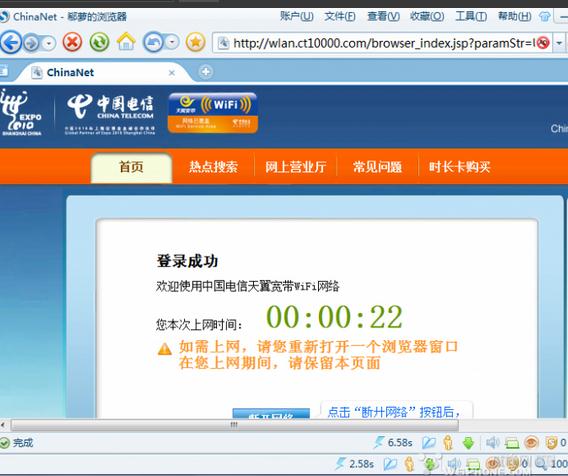Click the lightning icon beside 2.58s
Viewport: 568px width, 476px height.
[x=341, y=463]
